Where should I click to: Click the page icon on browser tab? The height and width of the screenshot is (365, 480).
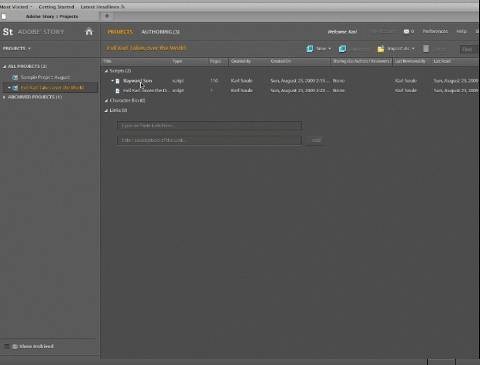pyautogui.click(x=4, y=16)
